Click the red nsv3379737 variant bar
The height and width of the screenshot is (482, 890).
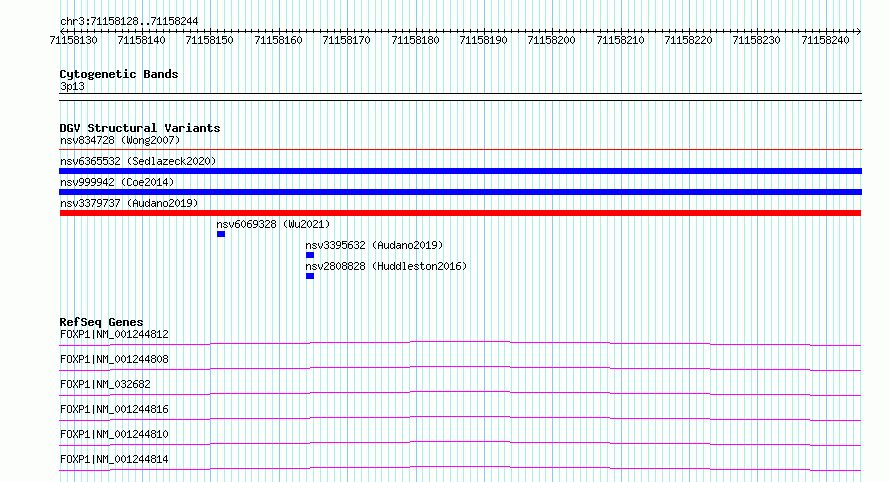(x=460, y=213)
